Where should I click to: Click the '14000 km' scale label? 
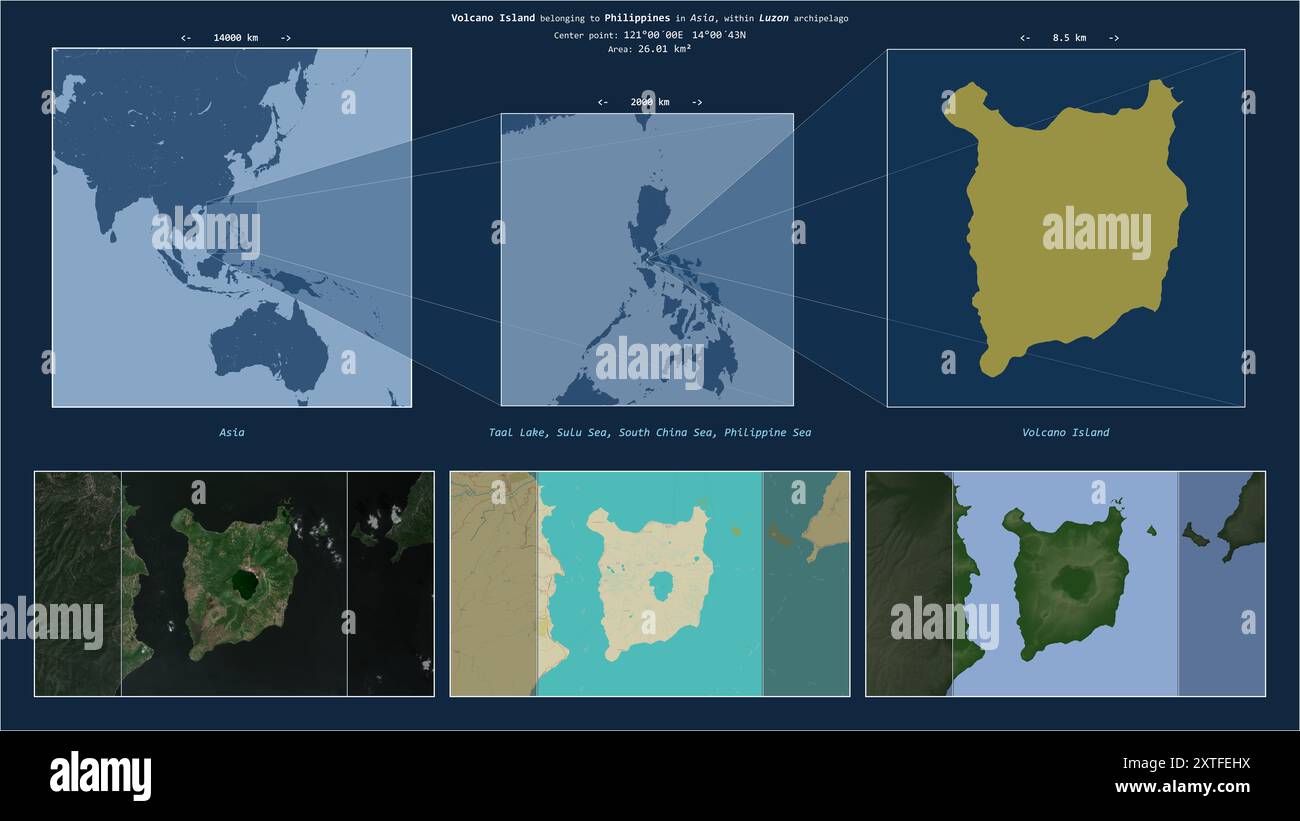pos(236,38)
